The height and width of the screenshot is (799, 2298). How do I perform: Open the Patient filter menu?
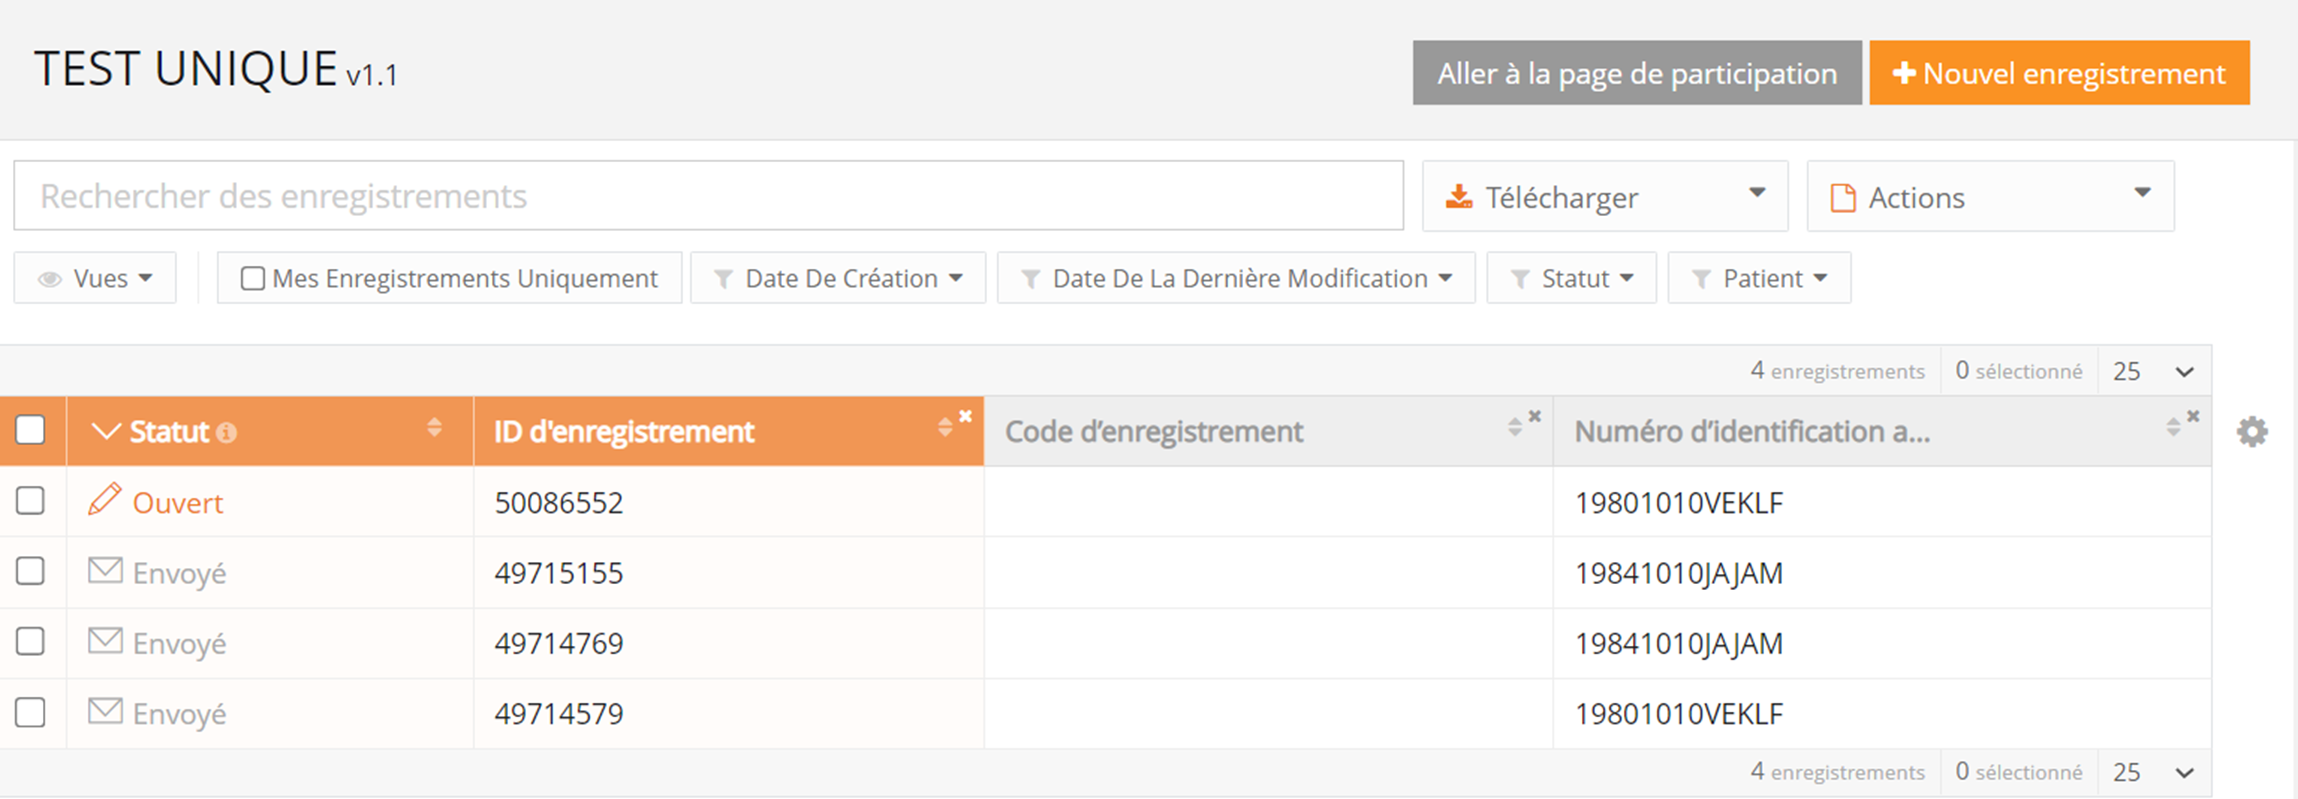coord(1758,278)
